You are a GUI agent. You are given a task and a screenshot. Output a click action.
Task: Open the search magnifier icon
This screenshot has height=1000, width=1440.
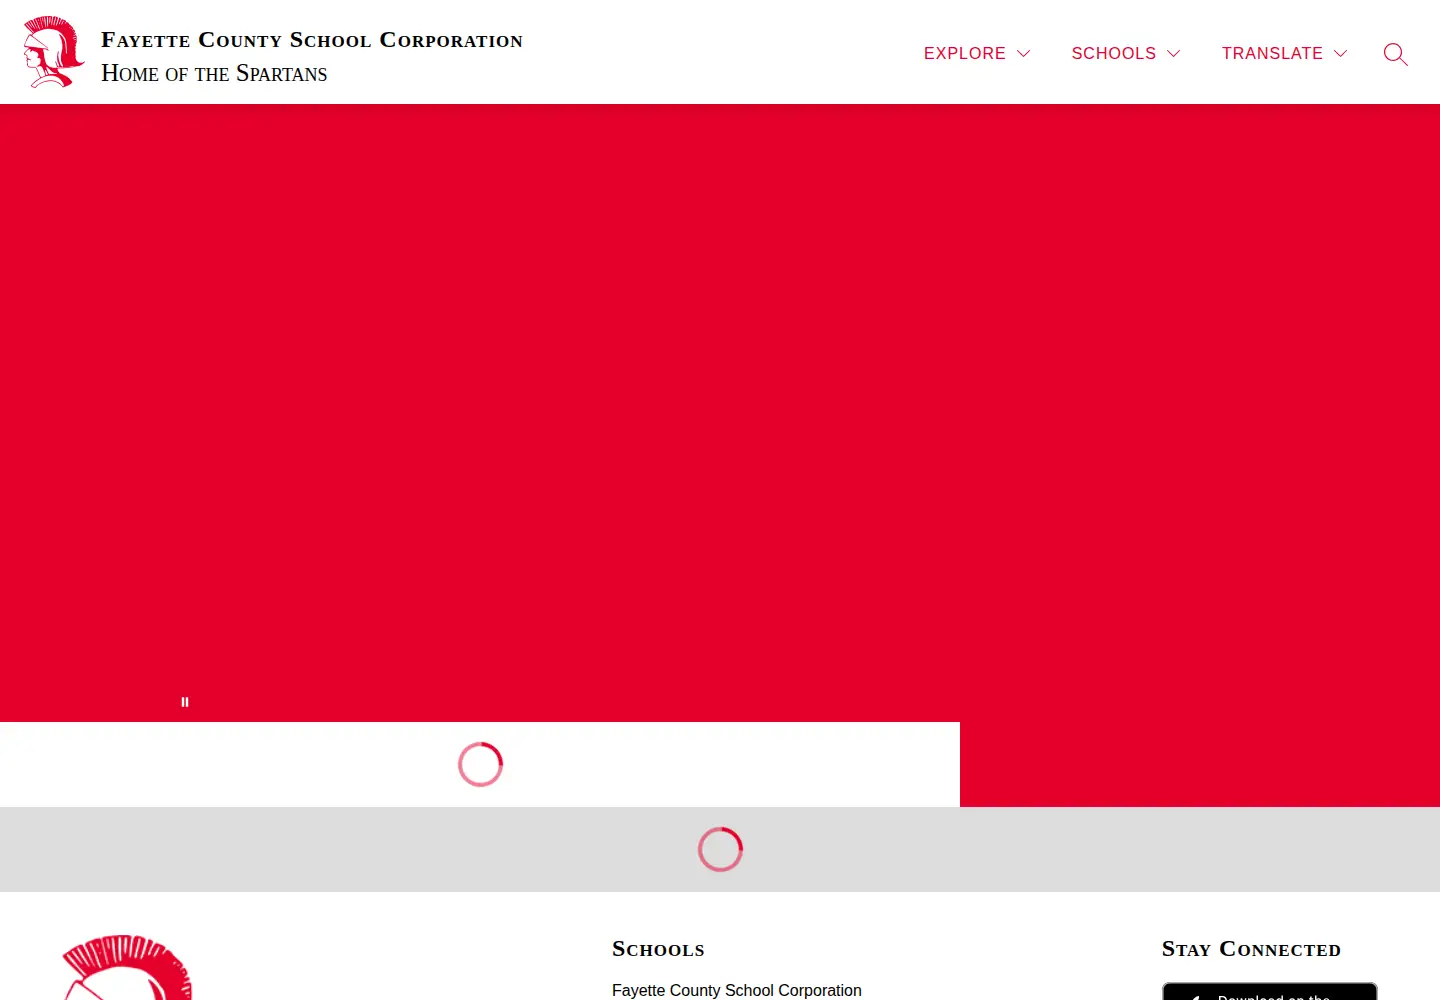point(1396,54)
